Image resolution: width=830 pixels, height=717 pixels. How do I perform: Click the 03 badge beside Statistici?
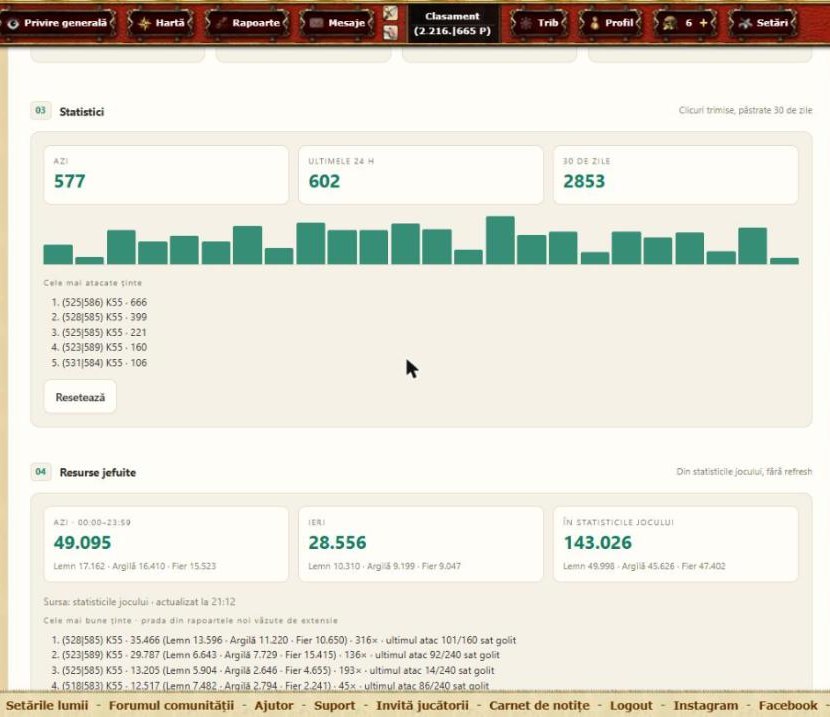[41, 111]
